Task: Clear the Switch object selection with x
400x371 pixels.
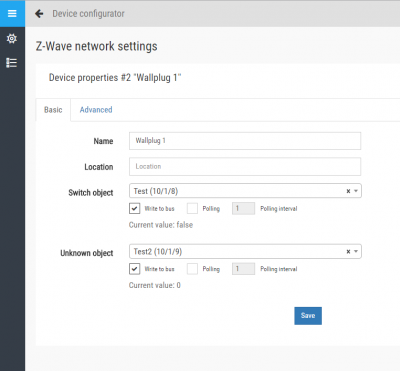Action: [348, 191]
